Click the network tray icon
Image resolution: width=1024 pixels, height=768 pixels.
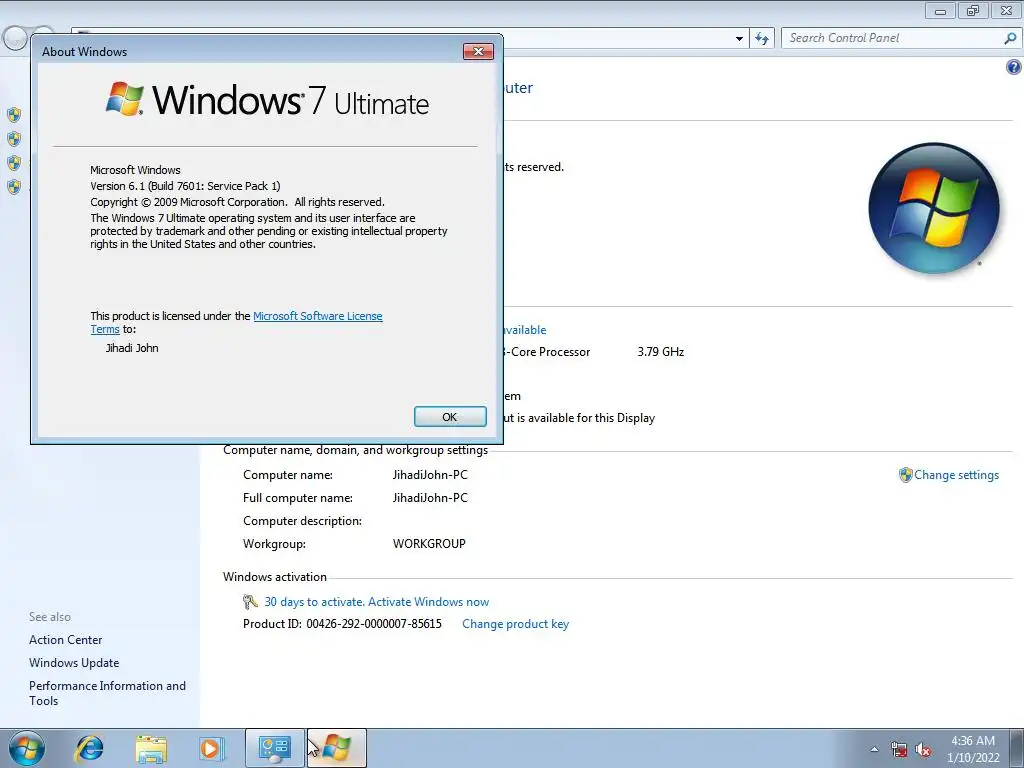pos(899,750)
